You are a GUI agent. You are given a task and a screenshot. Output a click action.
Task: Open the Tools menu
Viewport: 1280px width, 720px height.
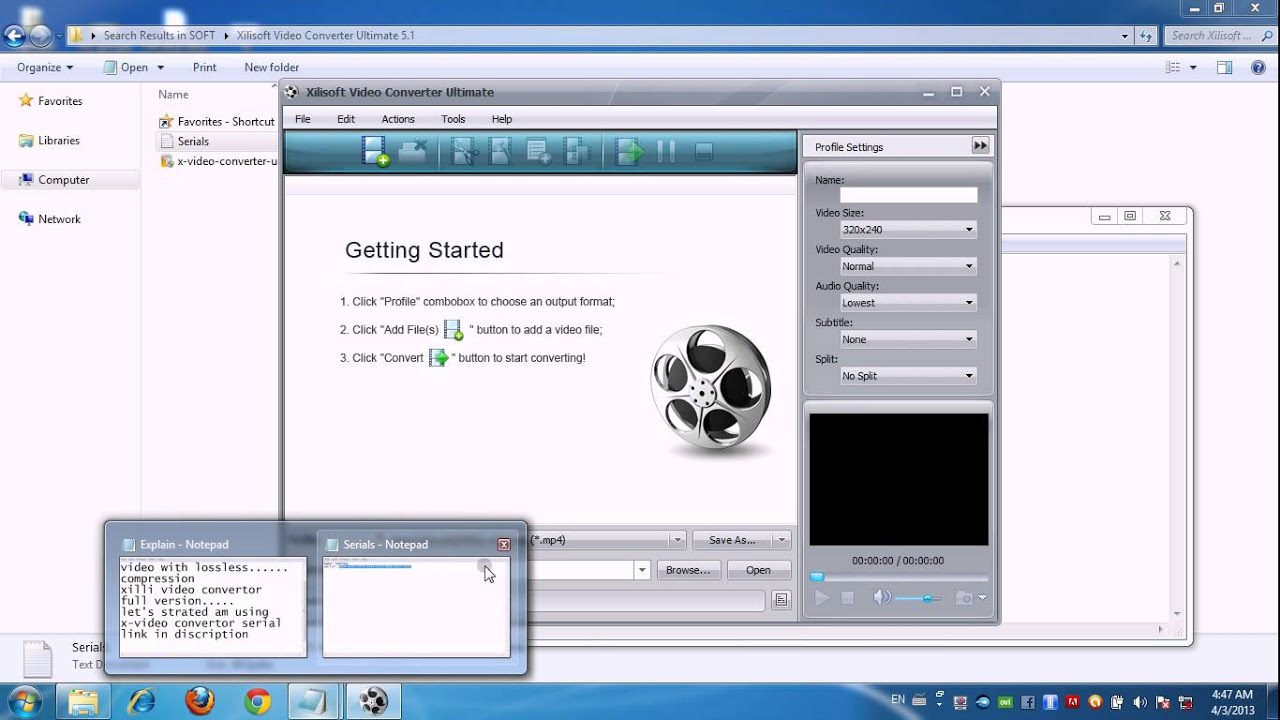pyautogui.click(x=453, y=119)
